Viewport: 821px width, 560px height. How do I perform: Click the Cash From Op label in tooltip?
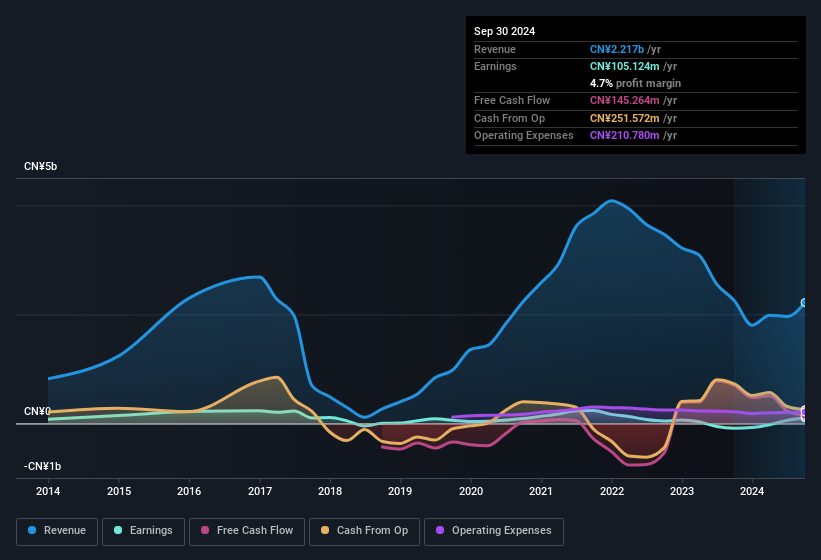point(509,118)
